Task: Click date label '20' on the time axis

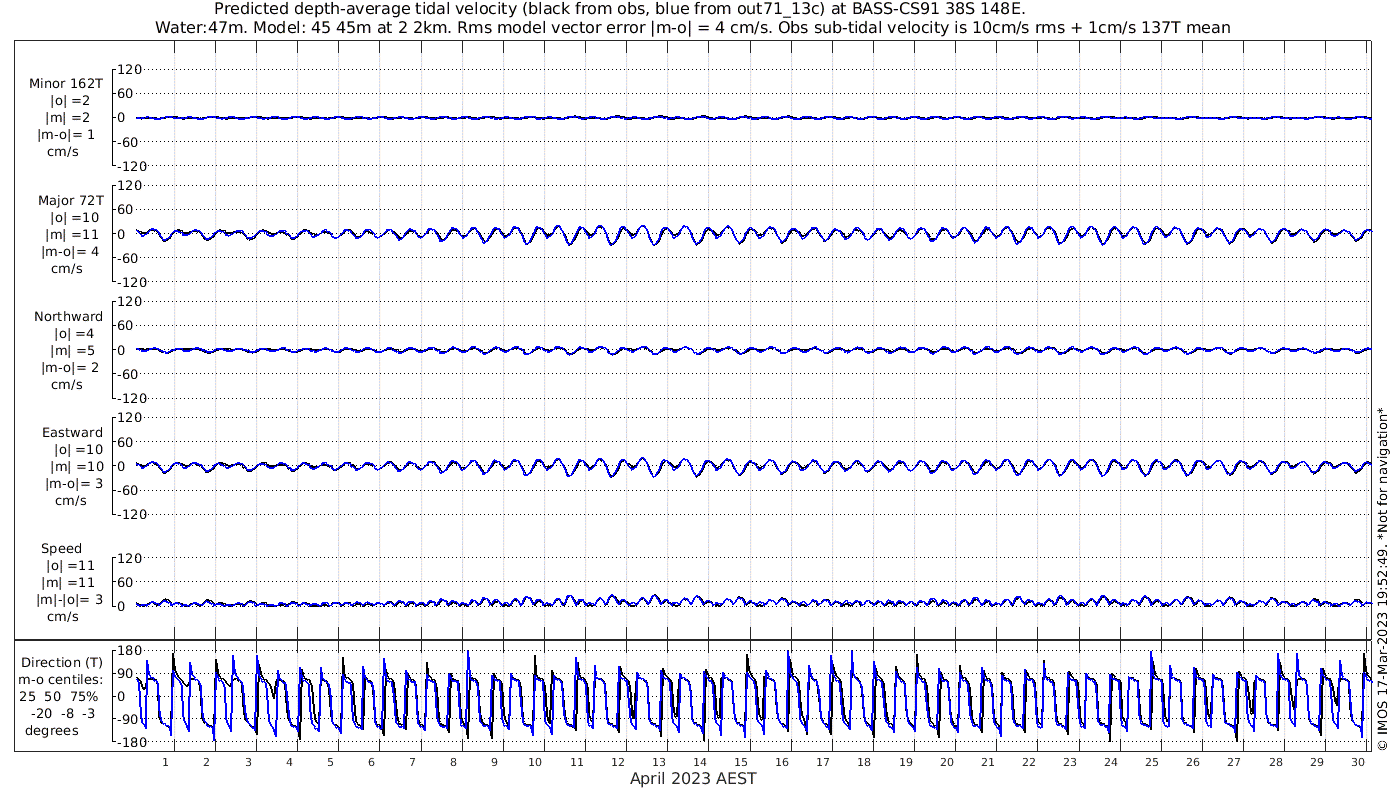Action: pyautogui.click(x=946, y=763)
